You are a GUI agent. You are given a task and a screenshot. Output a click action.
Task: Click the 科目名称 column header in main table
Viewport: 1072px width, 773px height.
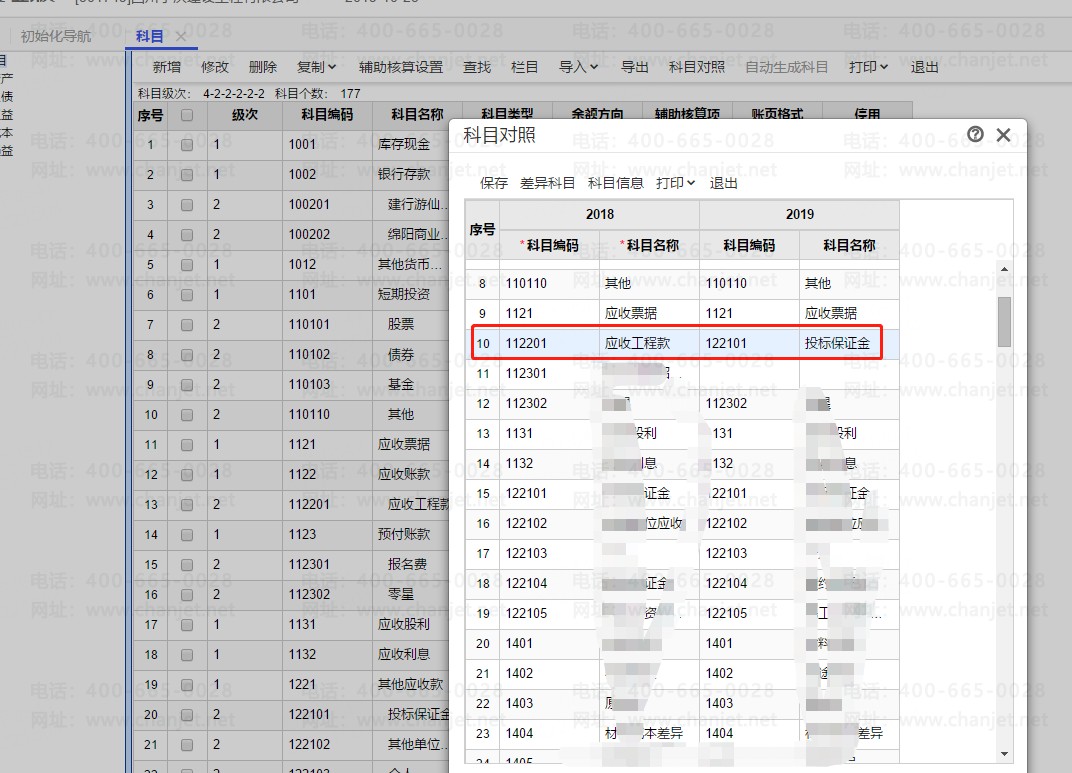[x=417, y=115]
